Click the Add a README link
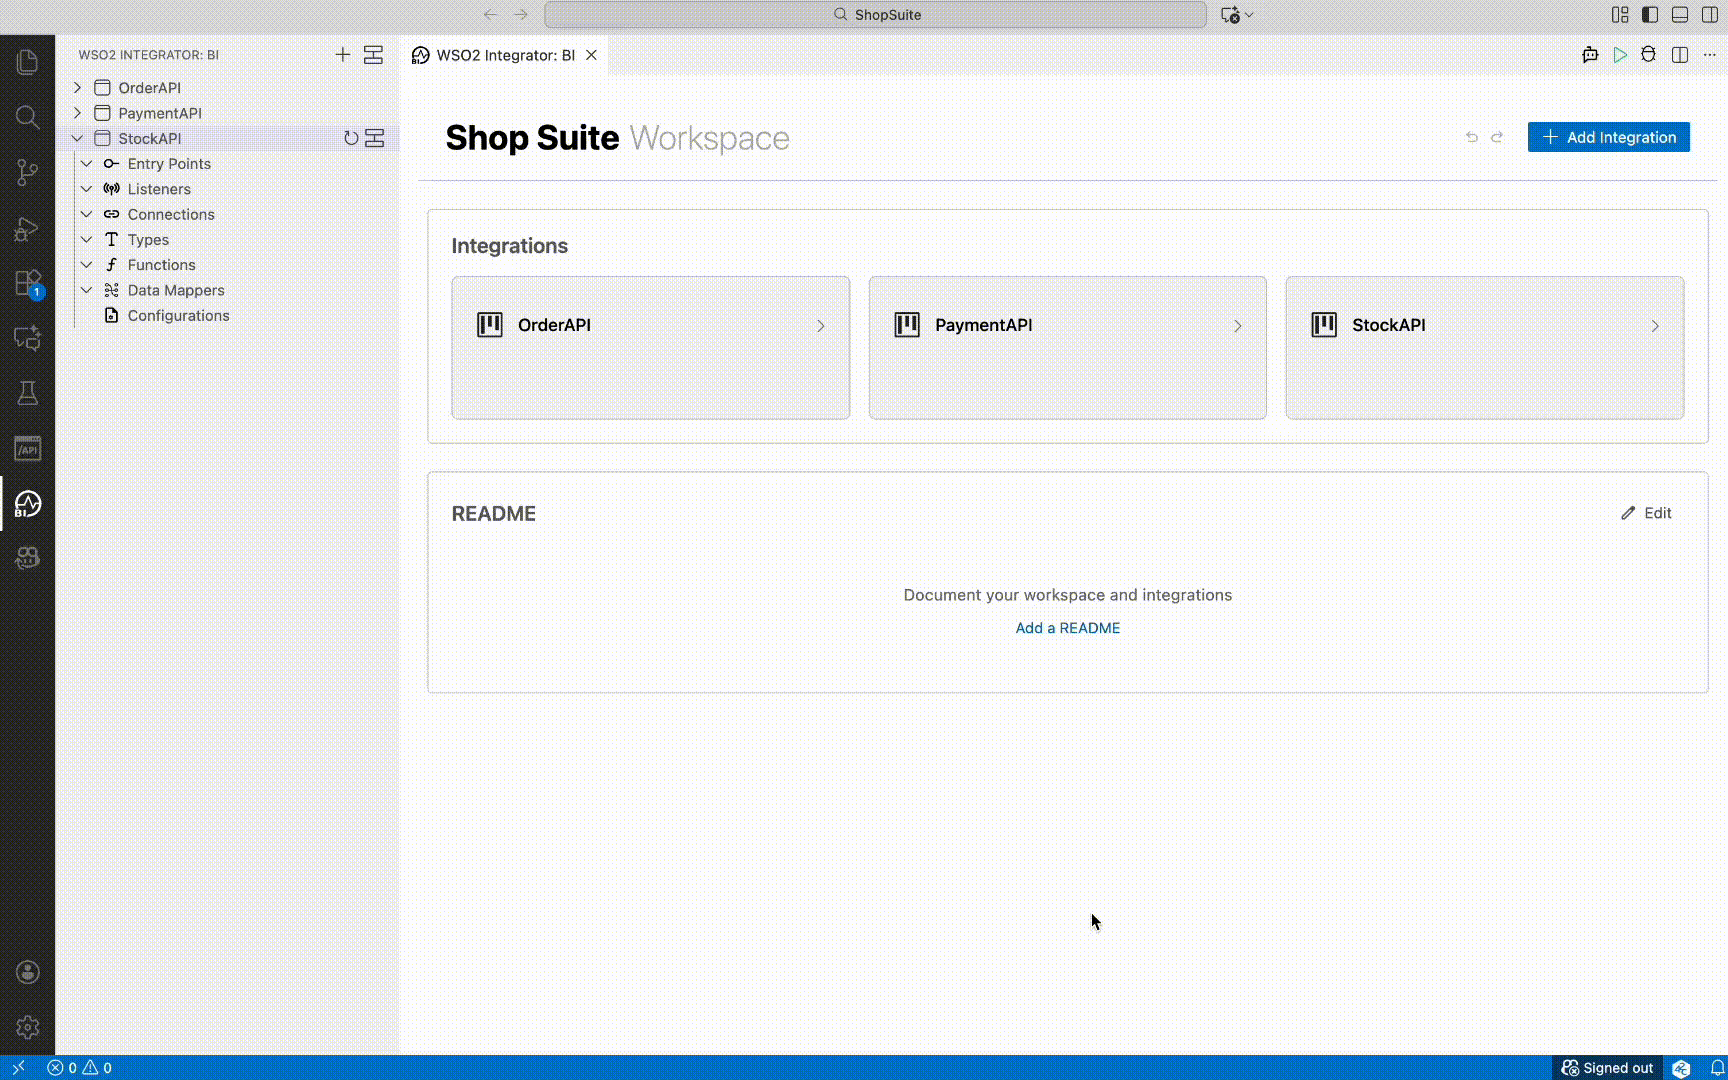The height and width of the screenshot is (1080, 1728). pyautogui.click(x=1067, y=628)
